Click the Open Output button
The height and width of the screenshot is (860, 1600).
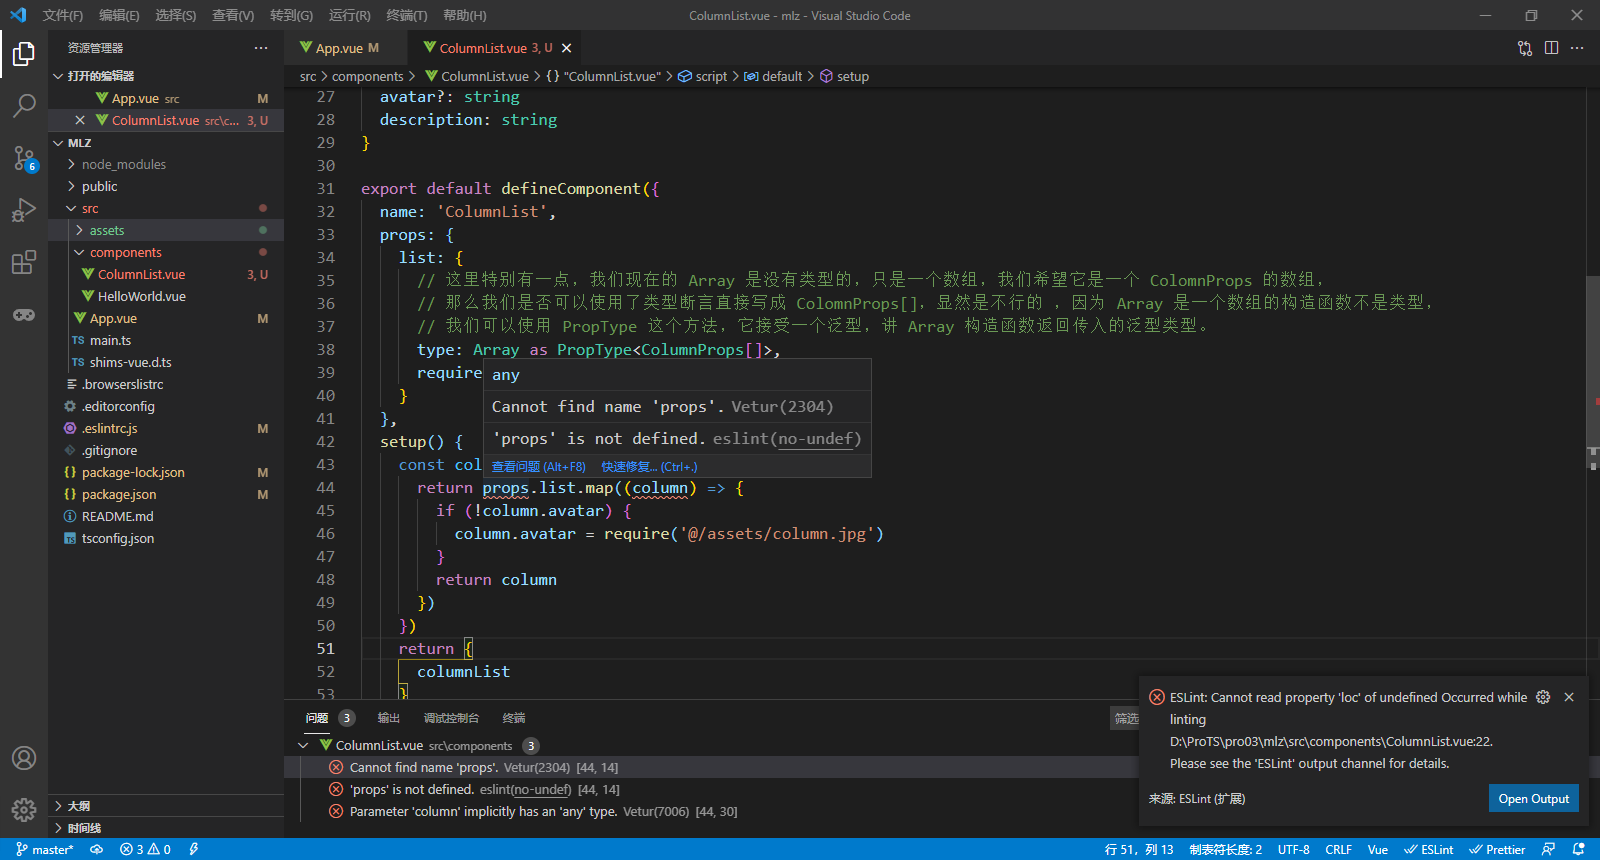point(1534,798)
